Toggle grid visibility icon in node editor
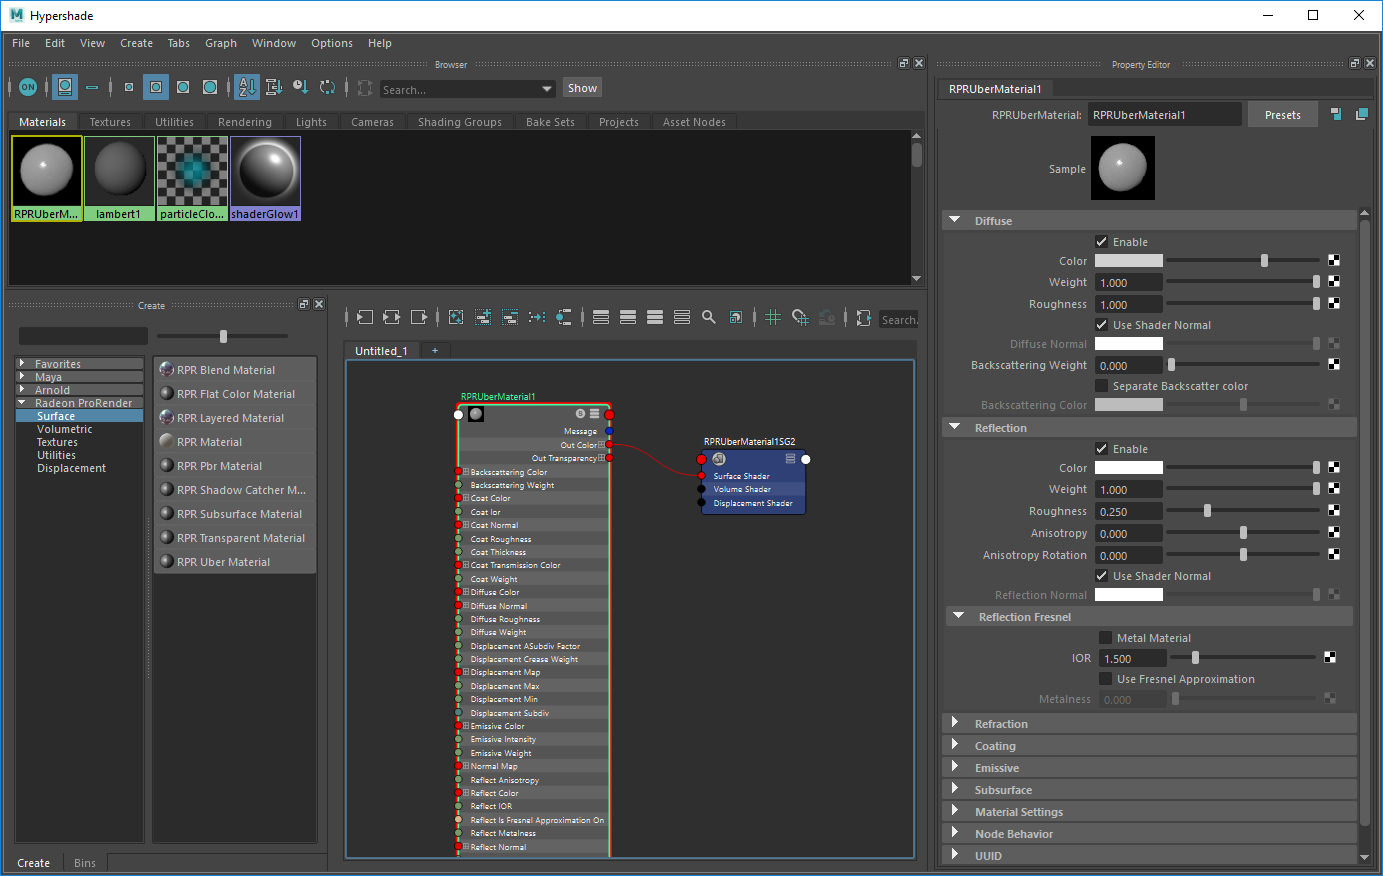This screenshot has height=876, width=1383. click(x=773, y=317)
